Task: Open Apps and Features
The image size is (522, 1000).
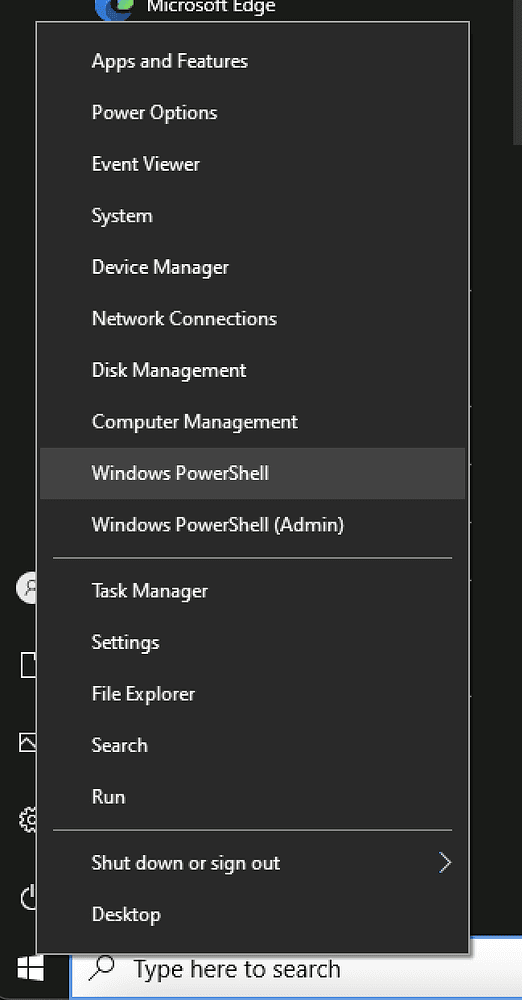Action: pos(252,61)
